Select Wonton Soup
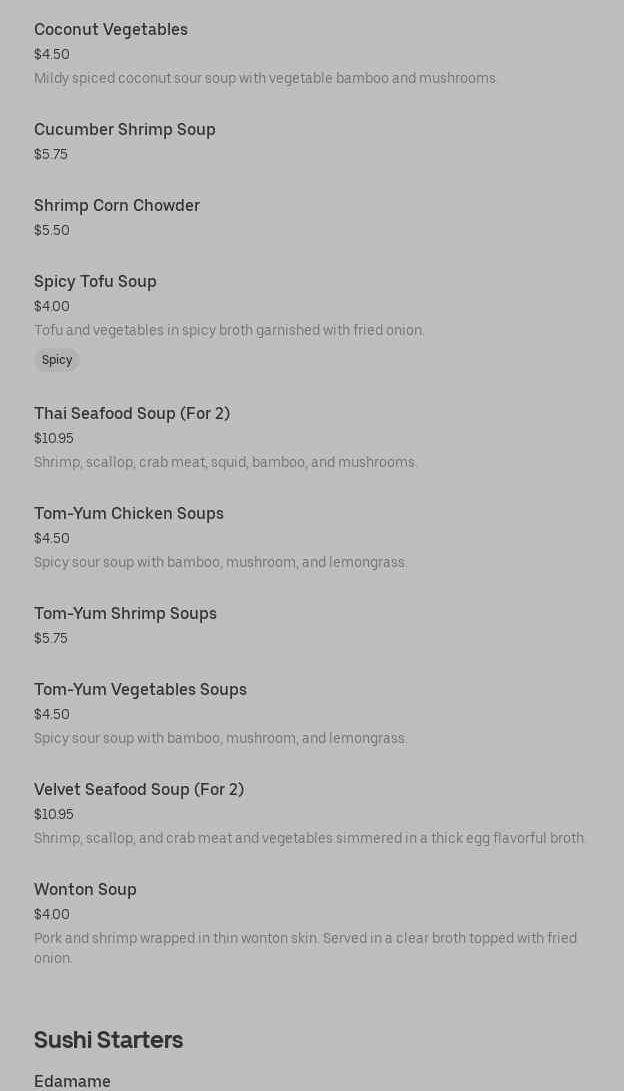This screenshot has width=624, height=1091. click(85, 890)
